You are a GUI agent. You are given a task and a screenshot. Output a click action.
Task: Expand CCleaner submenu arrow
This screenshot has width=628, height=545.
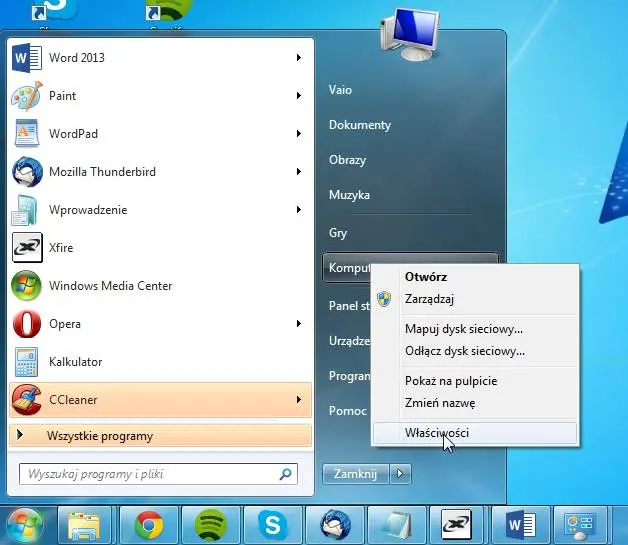tap(298, 400)
